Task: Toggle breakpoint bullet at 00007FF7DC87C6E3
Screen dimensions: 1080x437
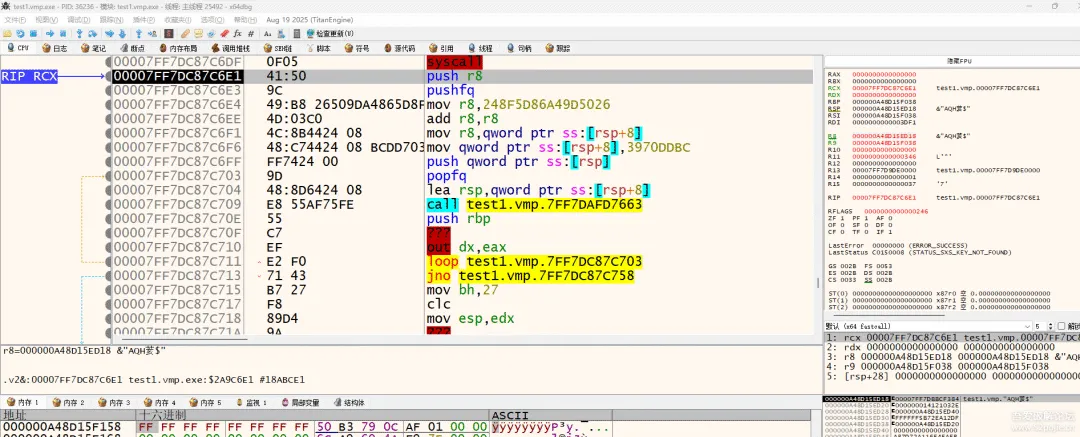Action: (x=108, y=90)
